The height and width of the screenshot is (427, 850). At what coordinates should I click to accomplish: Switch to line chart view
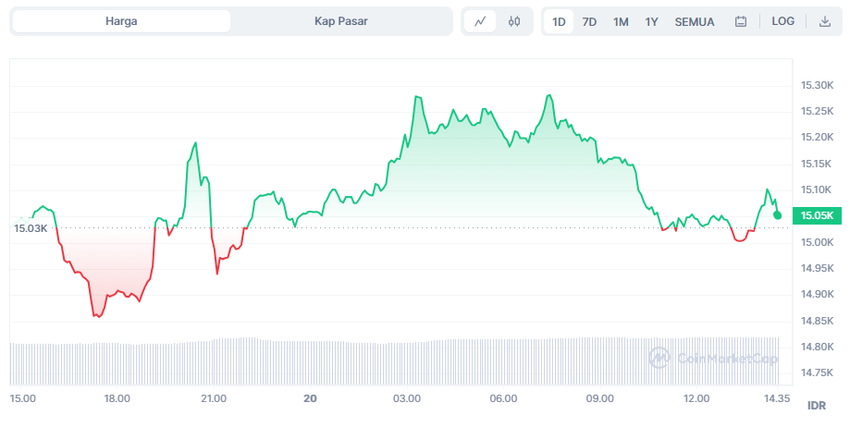click(x=481, y=21)
